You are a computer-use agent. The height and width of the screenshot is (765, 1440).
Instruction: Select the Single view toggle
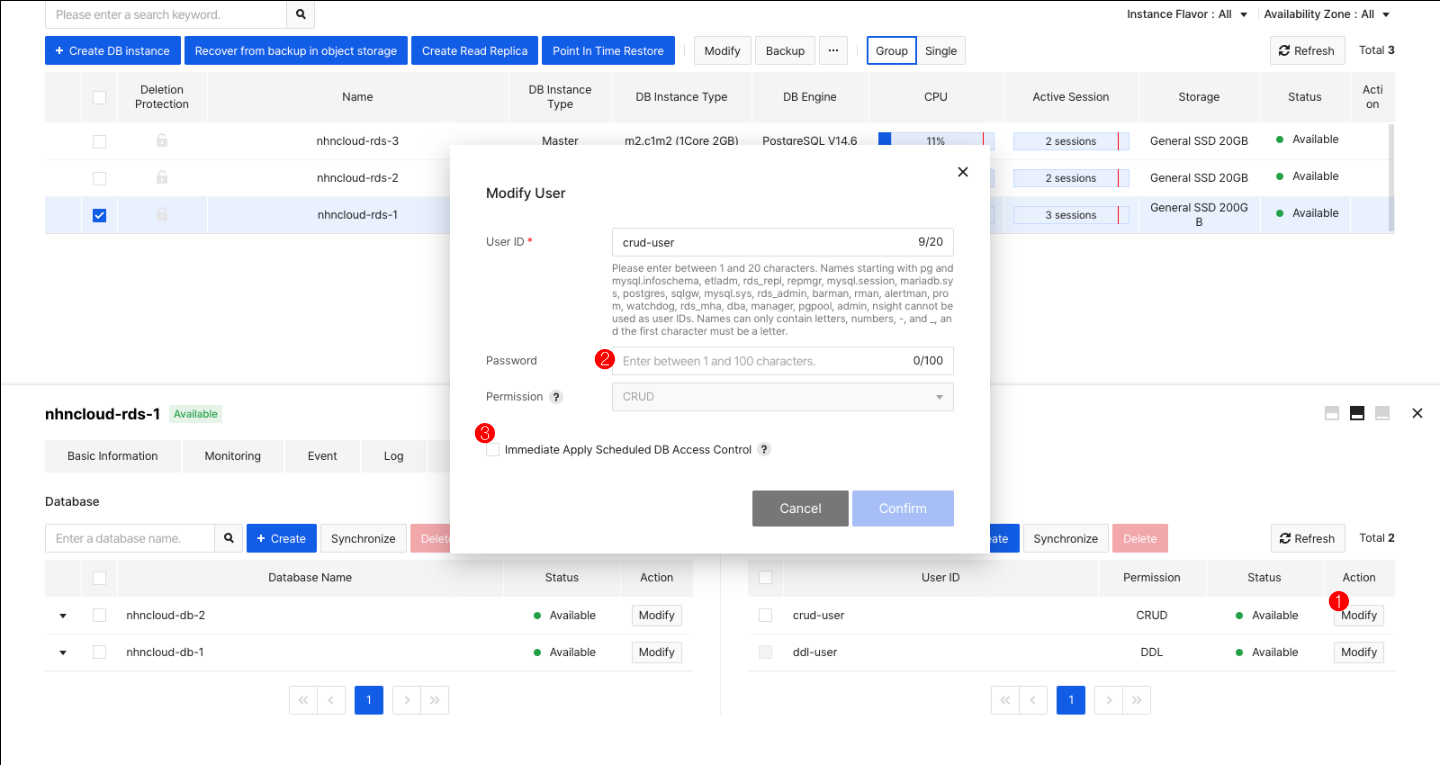point(941,51)
